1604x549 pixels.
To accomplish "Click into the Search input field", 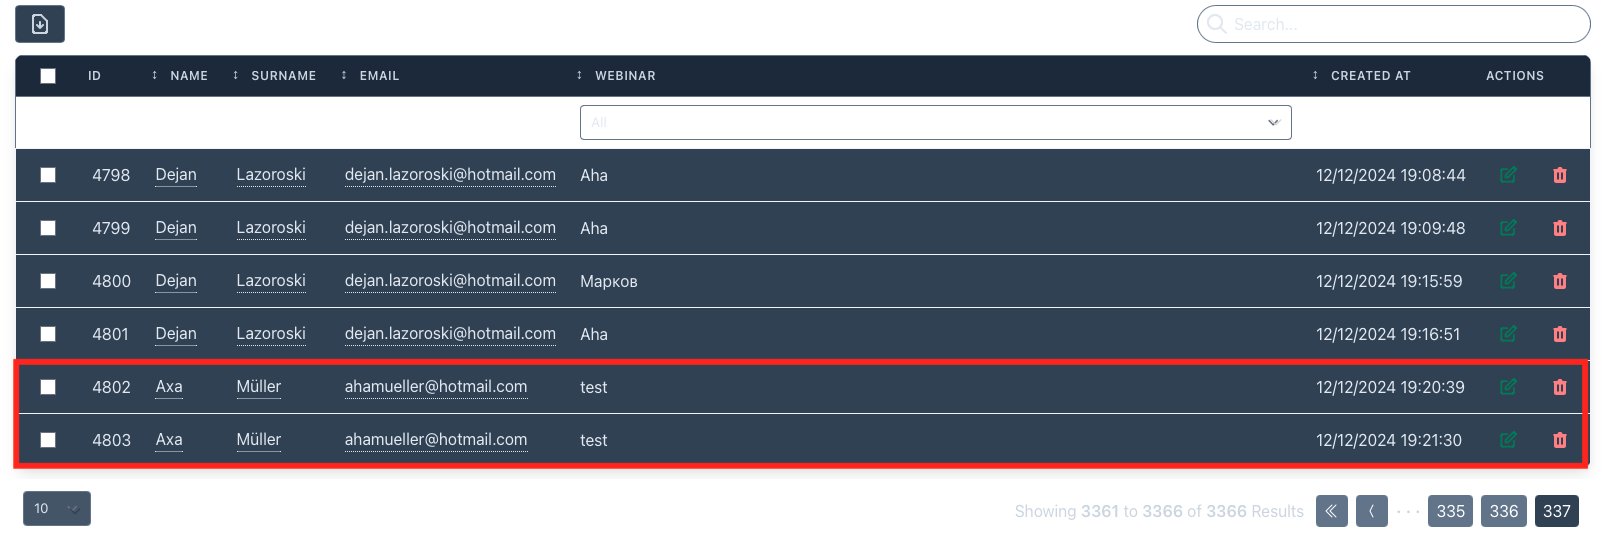I will (1400, 24).
